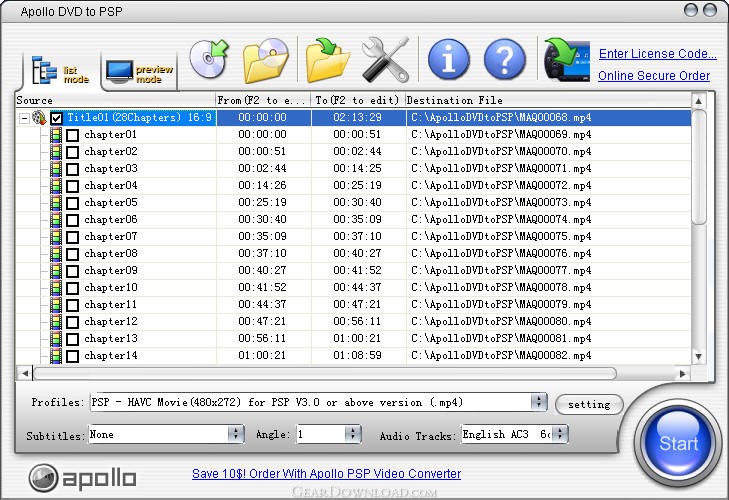729x500 pixels.
Task: Open help question mark icon
Action: (504, 60)
